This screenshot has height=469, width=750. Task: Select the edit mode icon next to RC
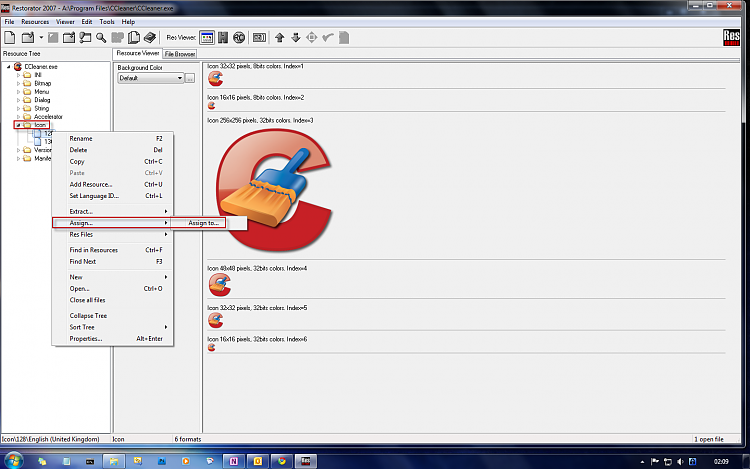[259, 37]
